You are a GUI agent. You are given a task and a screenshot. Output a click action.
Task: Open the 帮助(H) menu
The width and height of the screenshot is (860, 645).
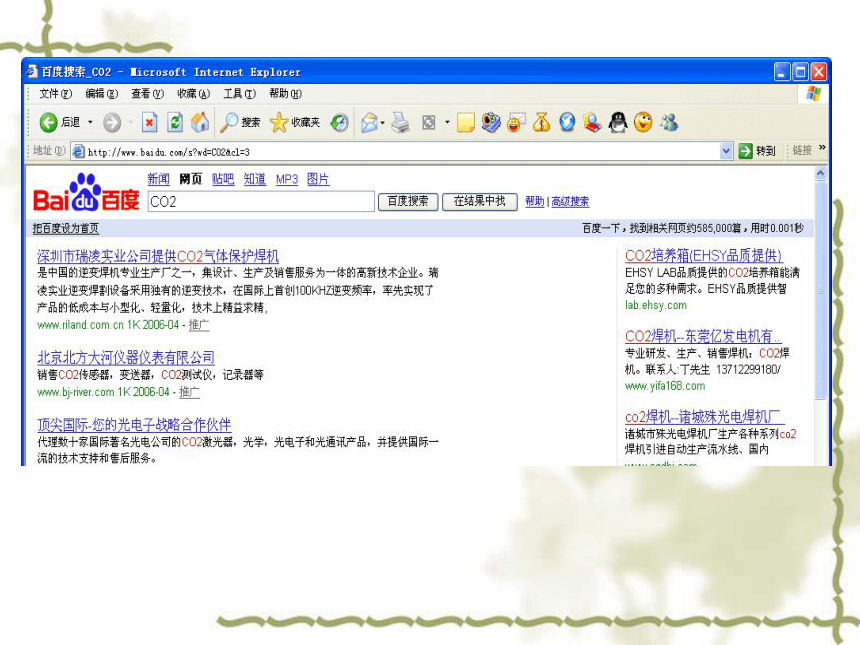(285, 94)
